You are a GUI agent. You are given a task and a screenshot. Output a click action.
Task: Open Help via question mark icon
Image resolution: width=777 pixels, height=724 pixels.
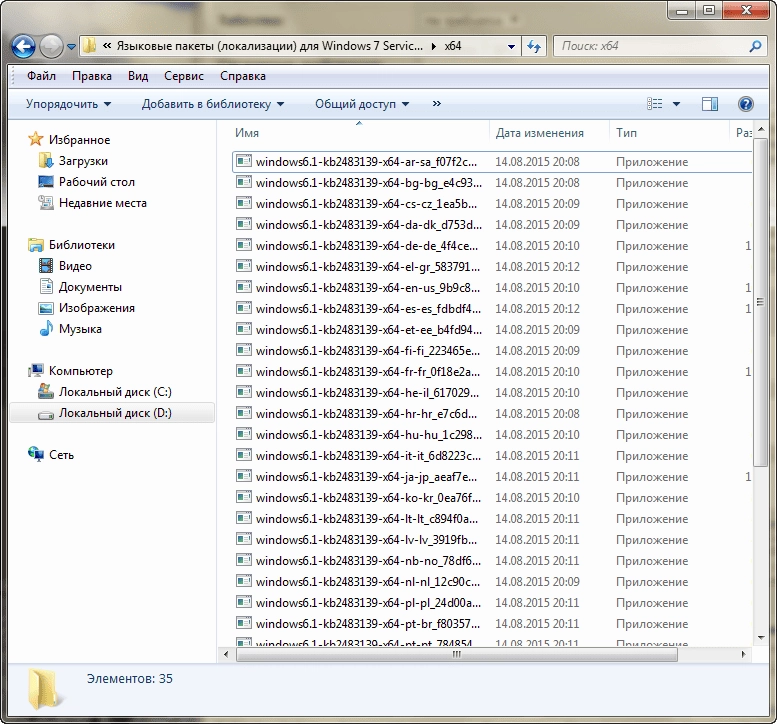746,104
